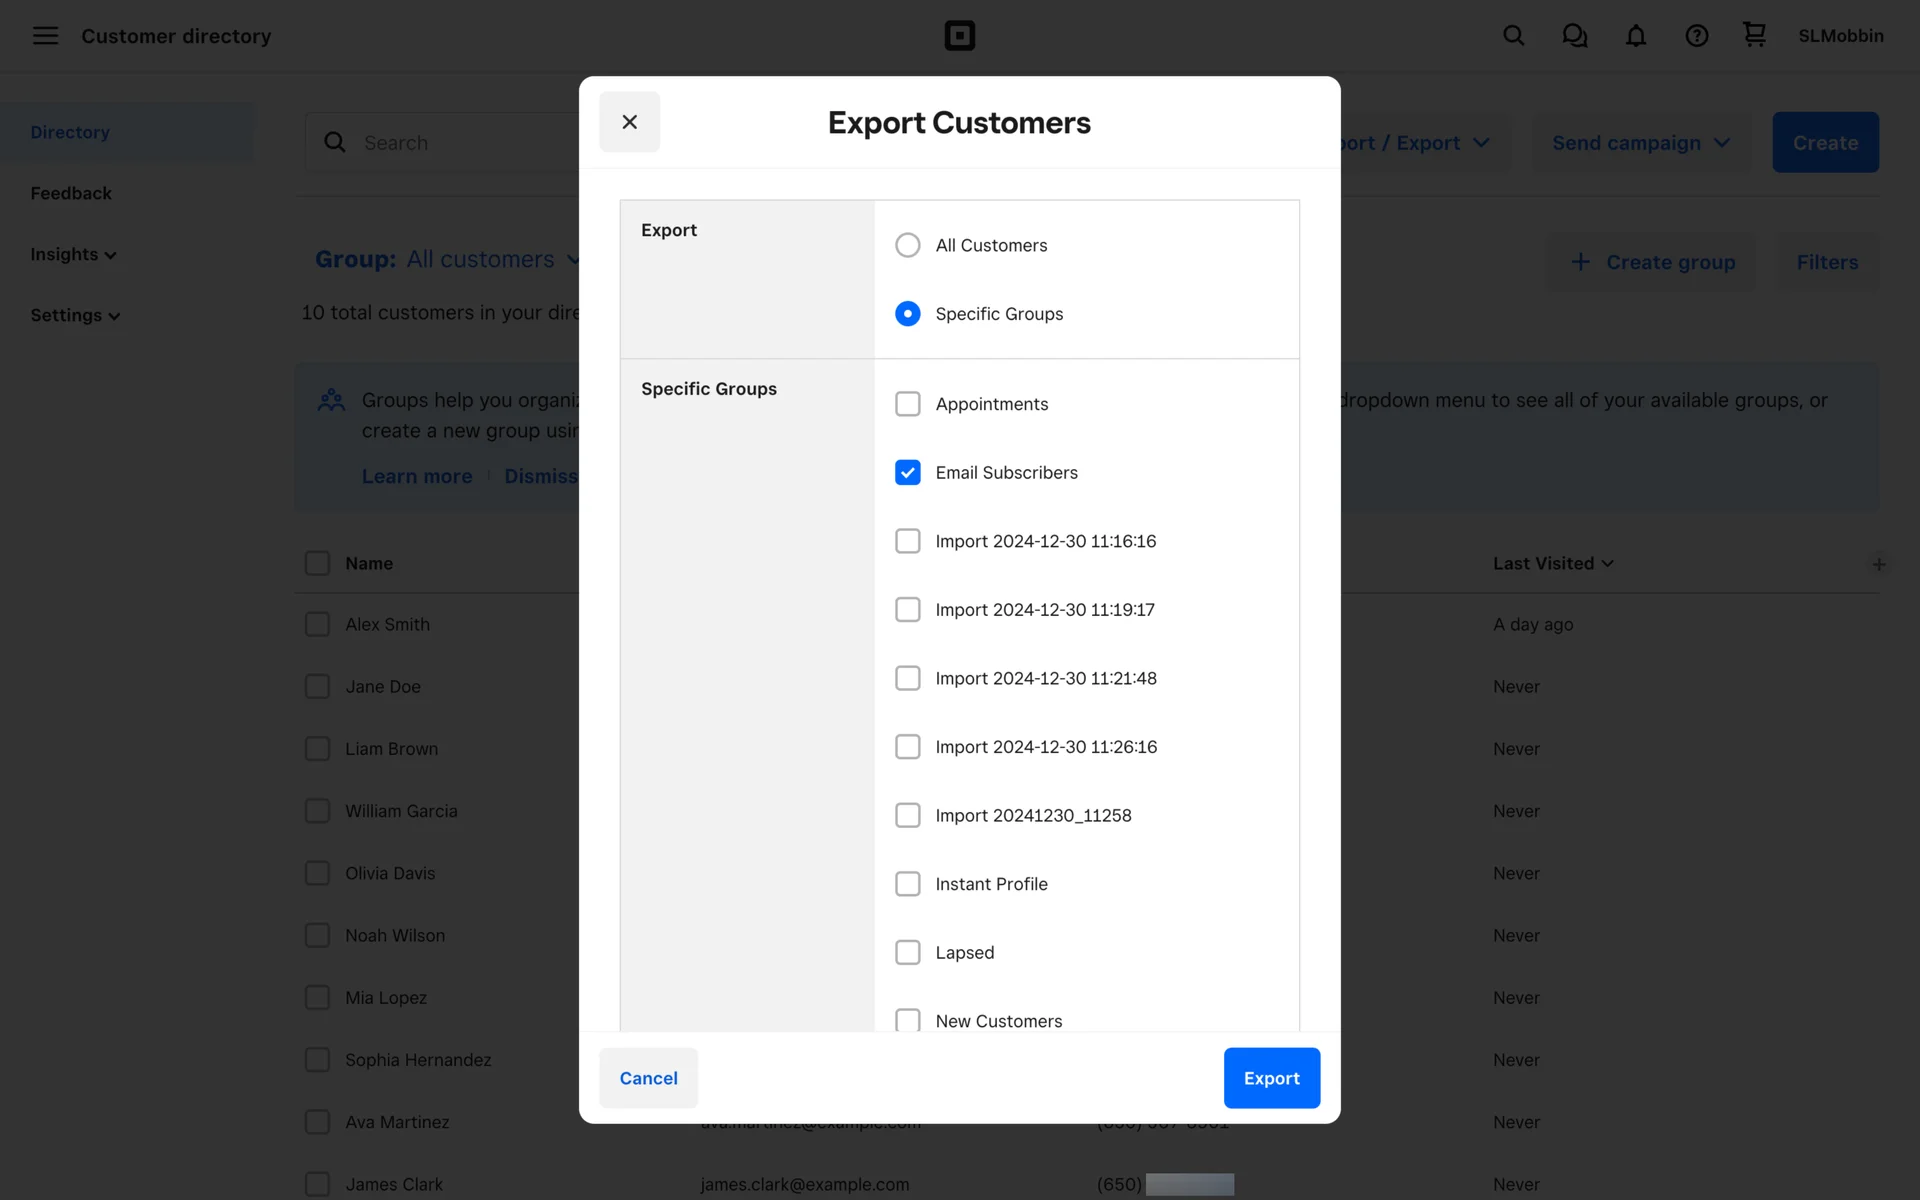Expand the Insights sidebar section
Image resolution: width=1920 pixels, height=1200 pixels.
pos(73,254)
